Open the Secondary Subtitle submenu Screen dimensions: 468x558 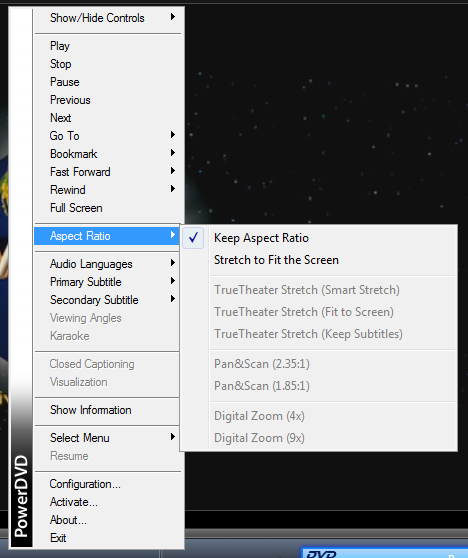[108, 300]
